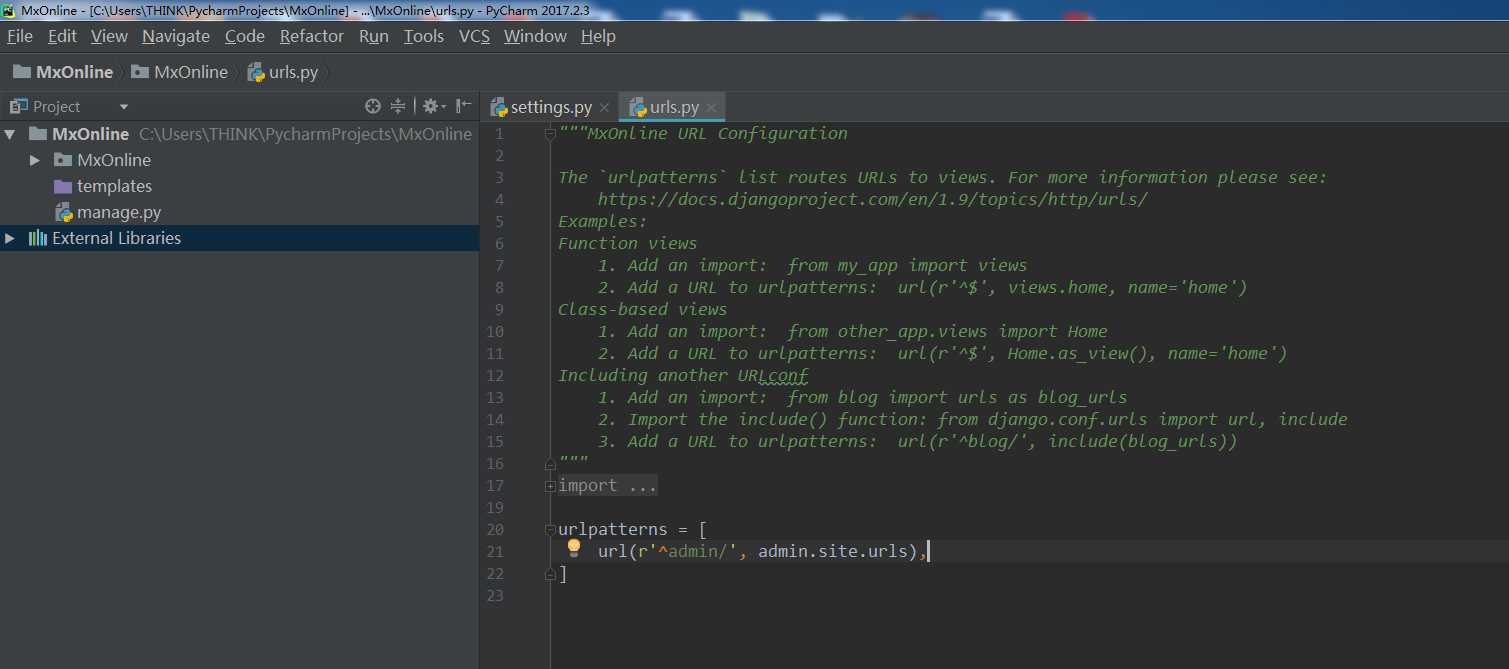This screenshot has height=669, width=1509.
Task: Click the urls.py tab's Python icon
Action: (x=637, y=107)
